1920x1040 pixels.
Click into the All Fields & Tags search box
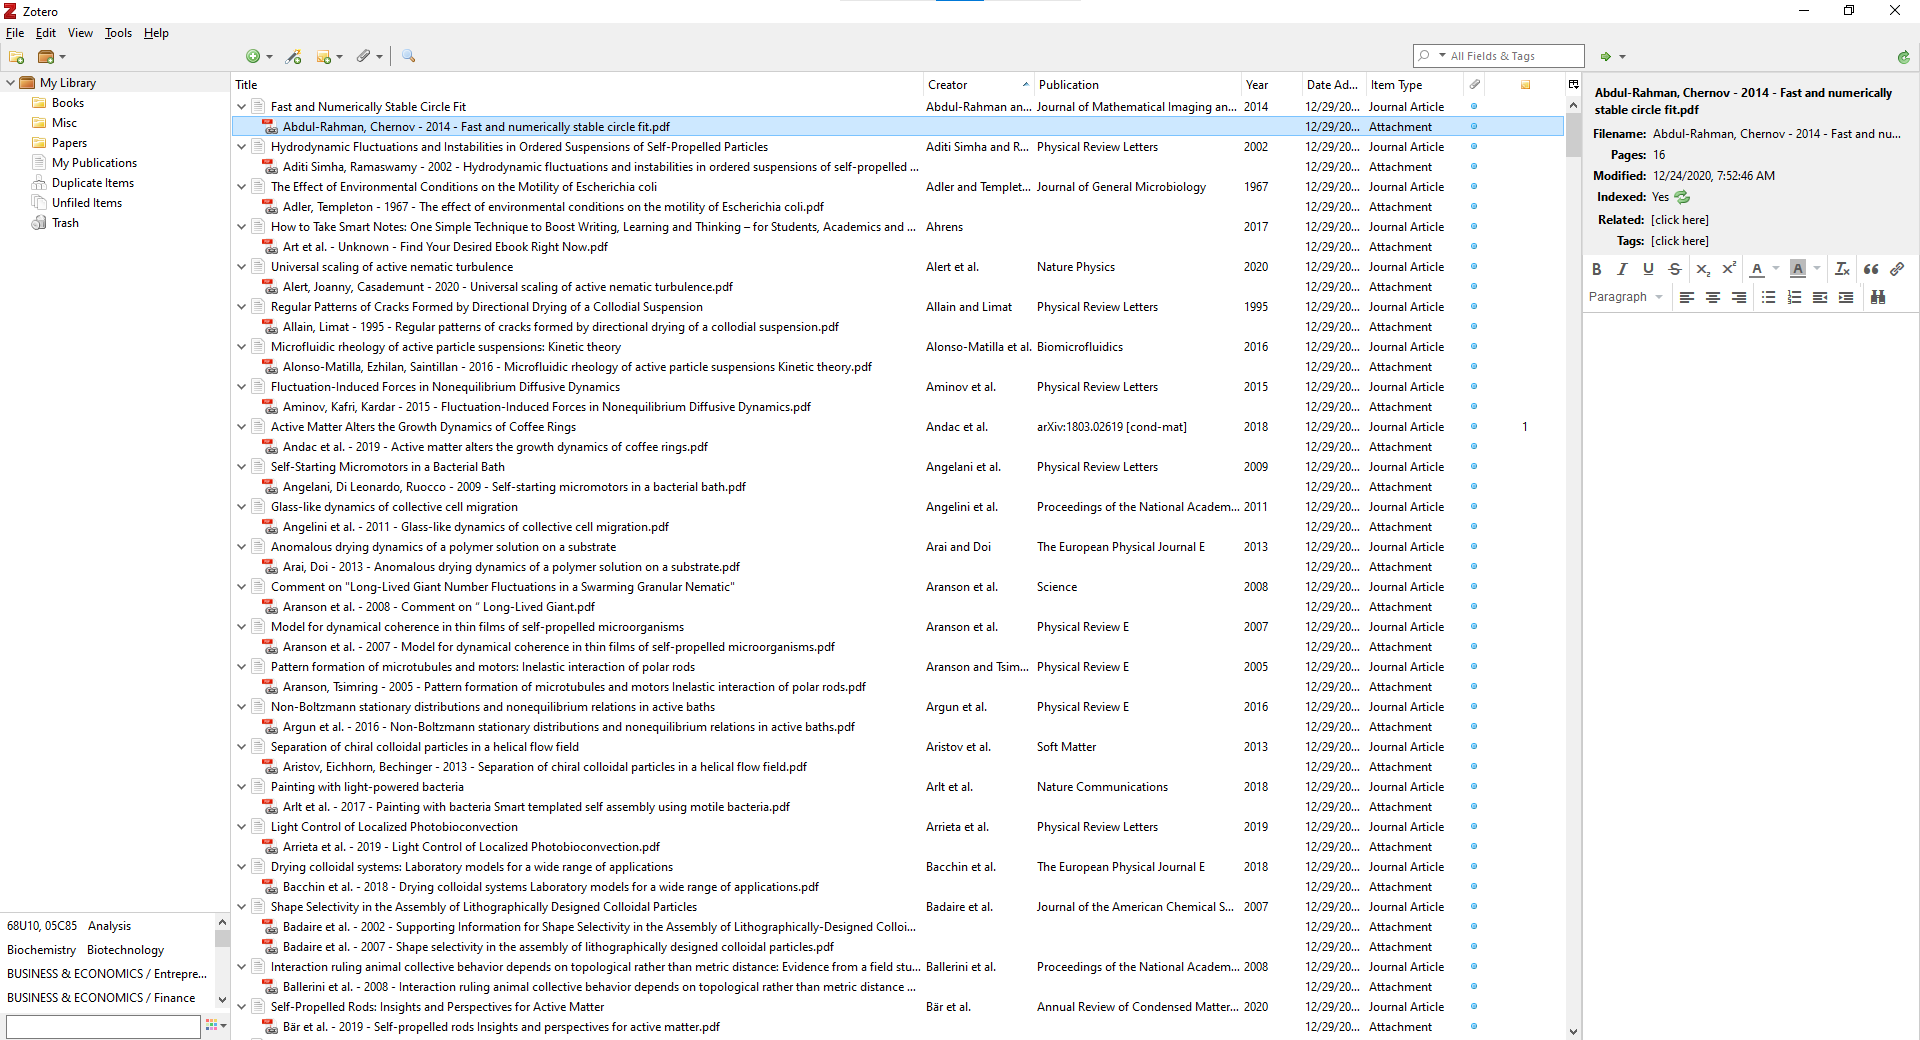click(x=1515, y=56)
